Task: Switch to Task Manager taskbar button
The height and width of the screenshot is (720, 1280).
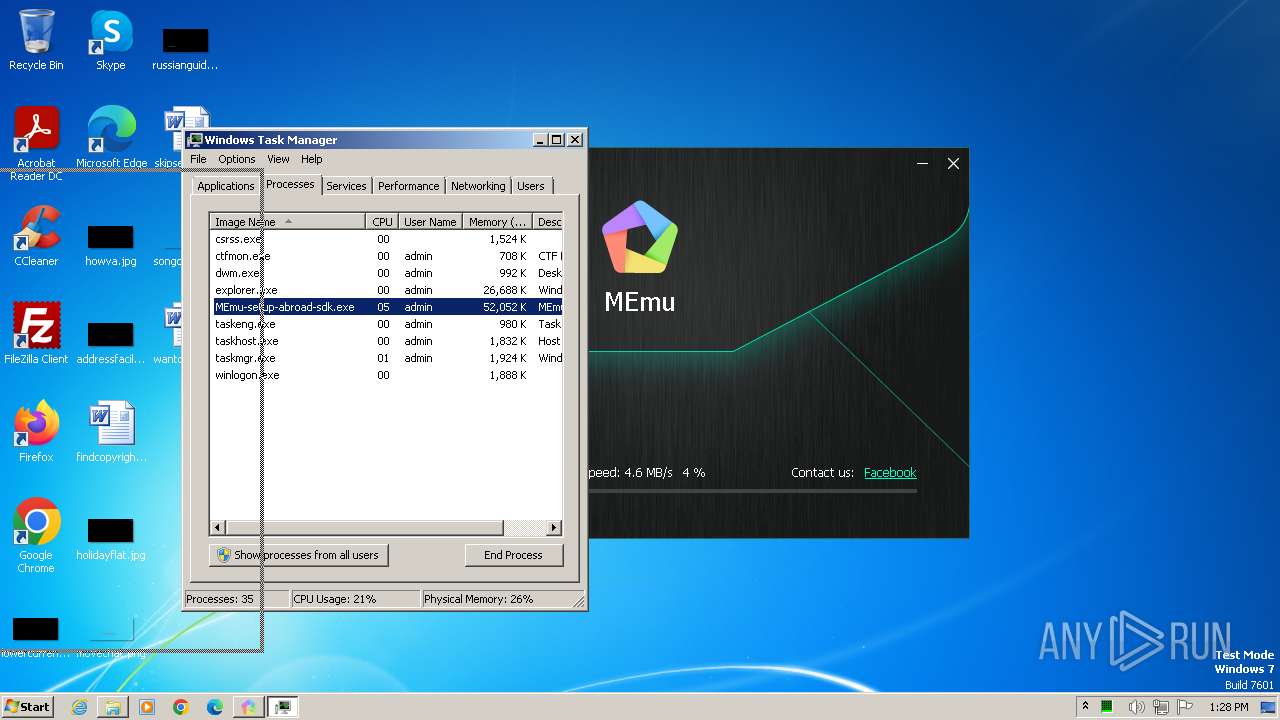Action: pos(283,707)
